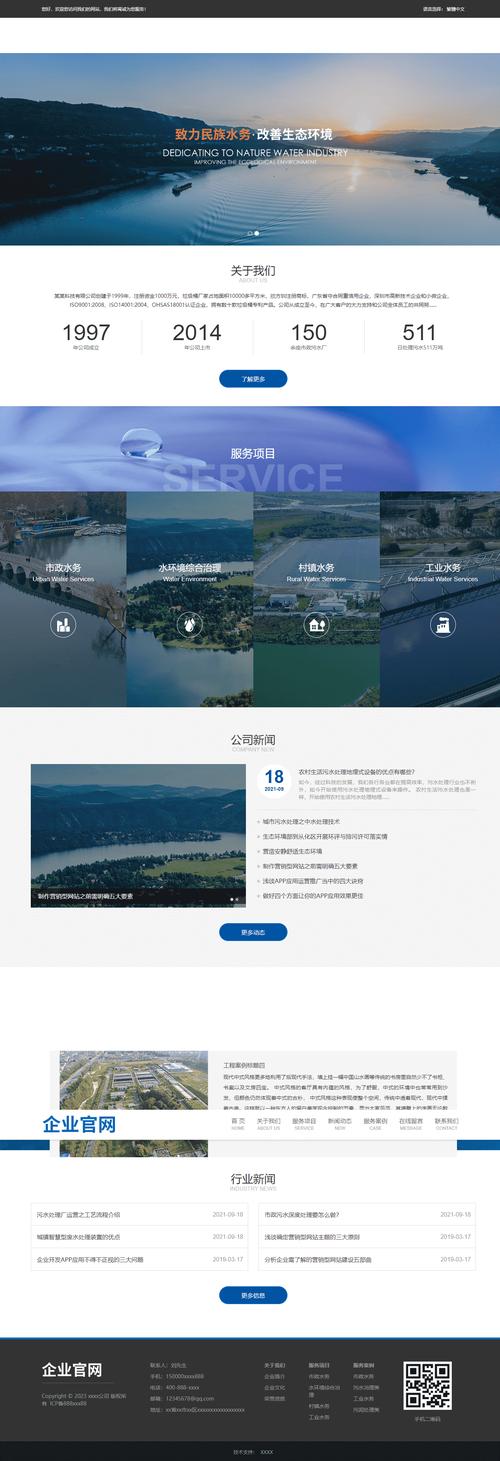Click footer link 工业水务 under 服务项目
Image resolution: width=500 pixels, height=1461 pixels.
[319, 1418]
